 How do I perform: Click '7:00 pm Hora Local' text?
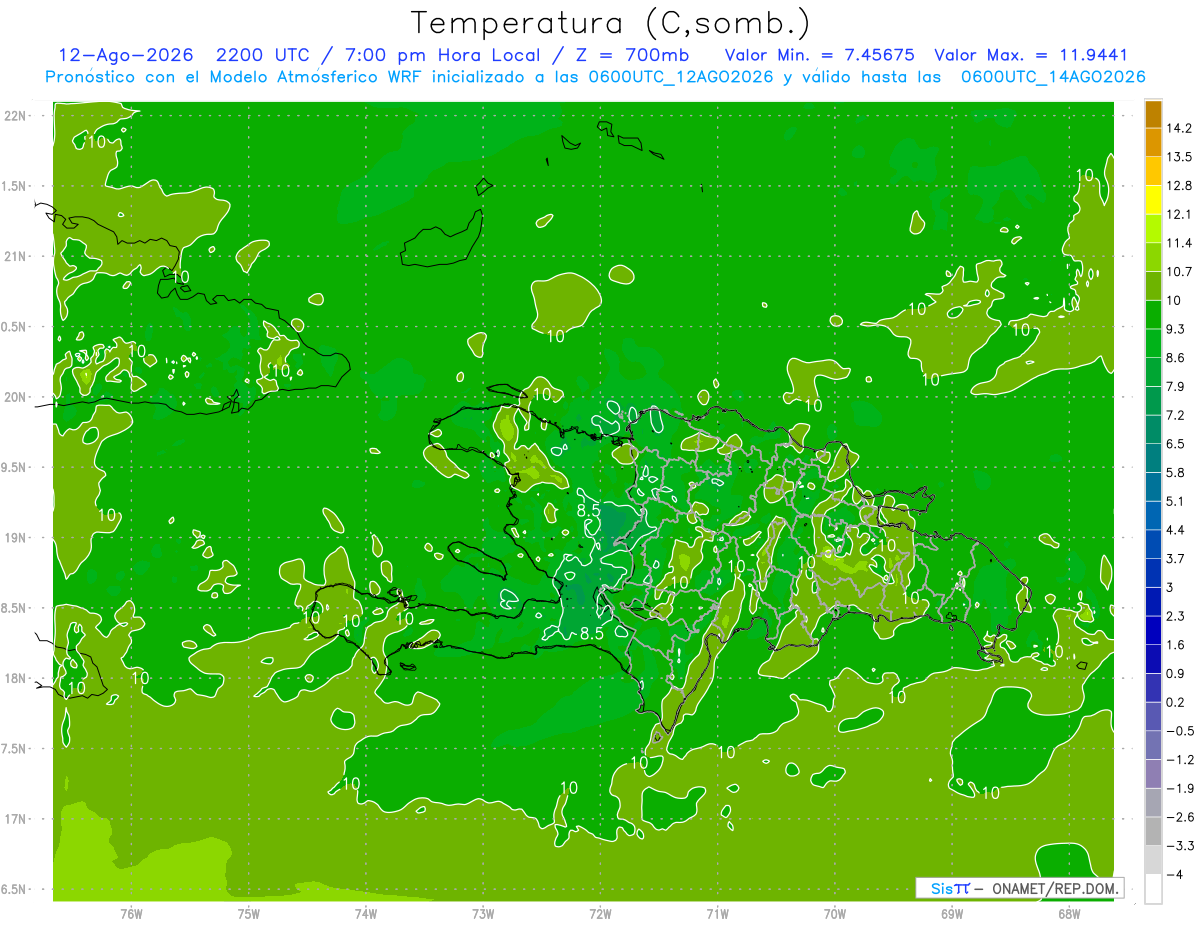pos(445,55)
